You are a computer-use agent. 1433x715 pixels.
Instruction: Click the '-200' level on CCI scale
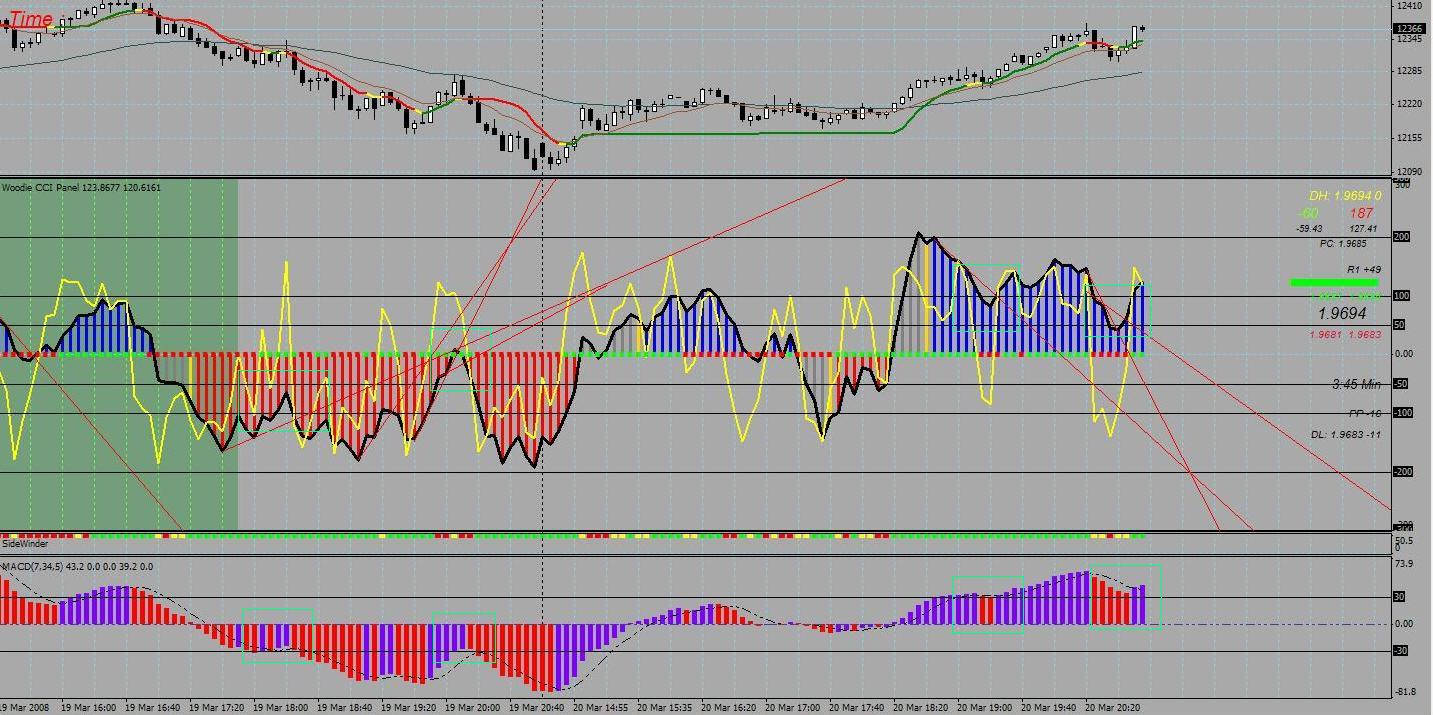[x=1403, y=472]
